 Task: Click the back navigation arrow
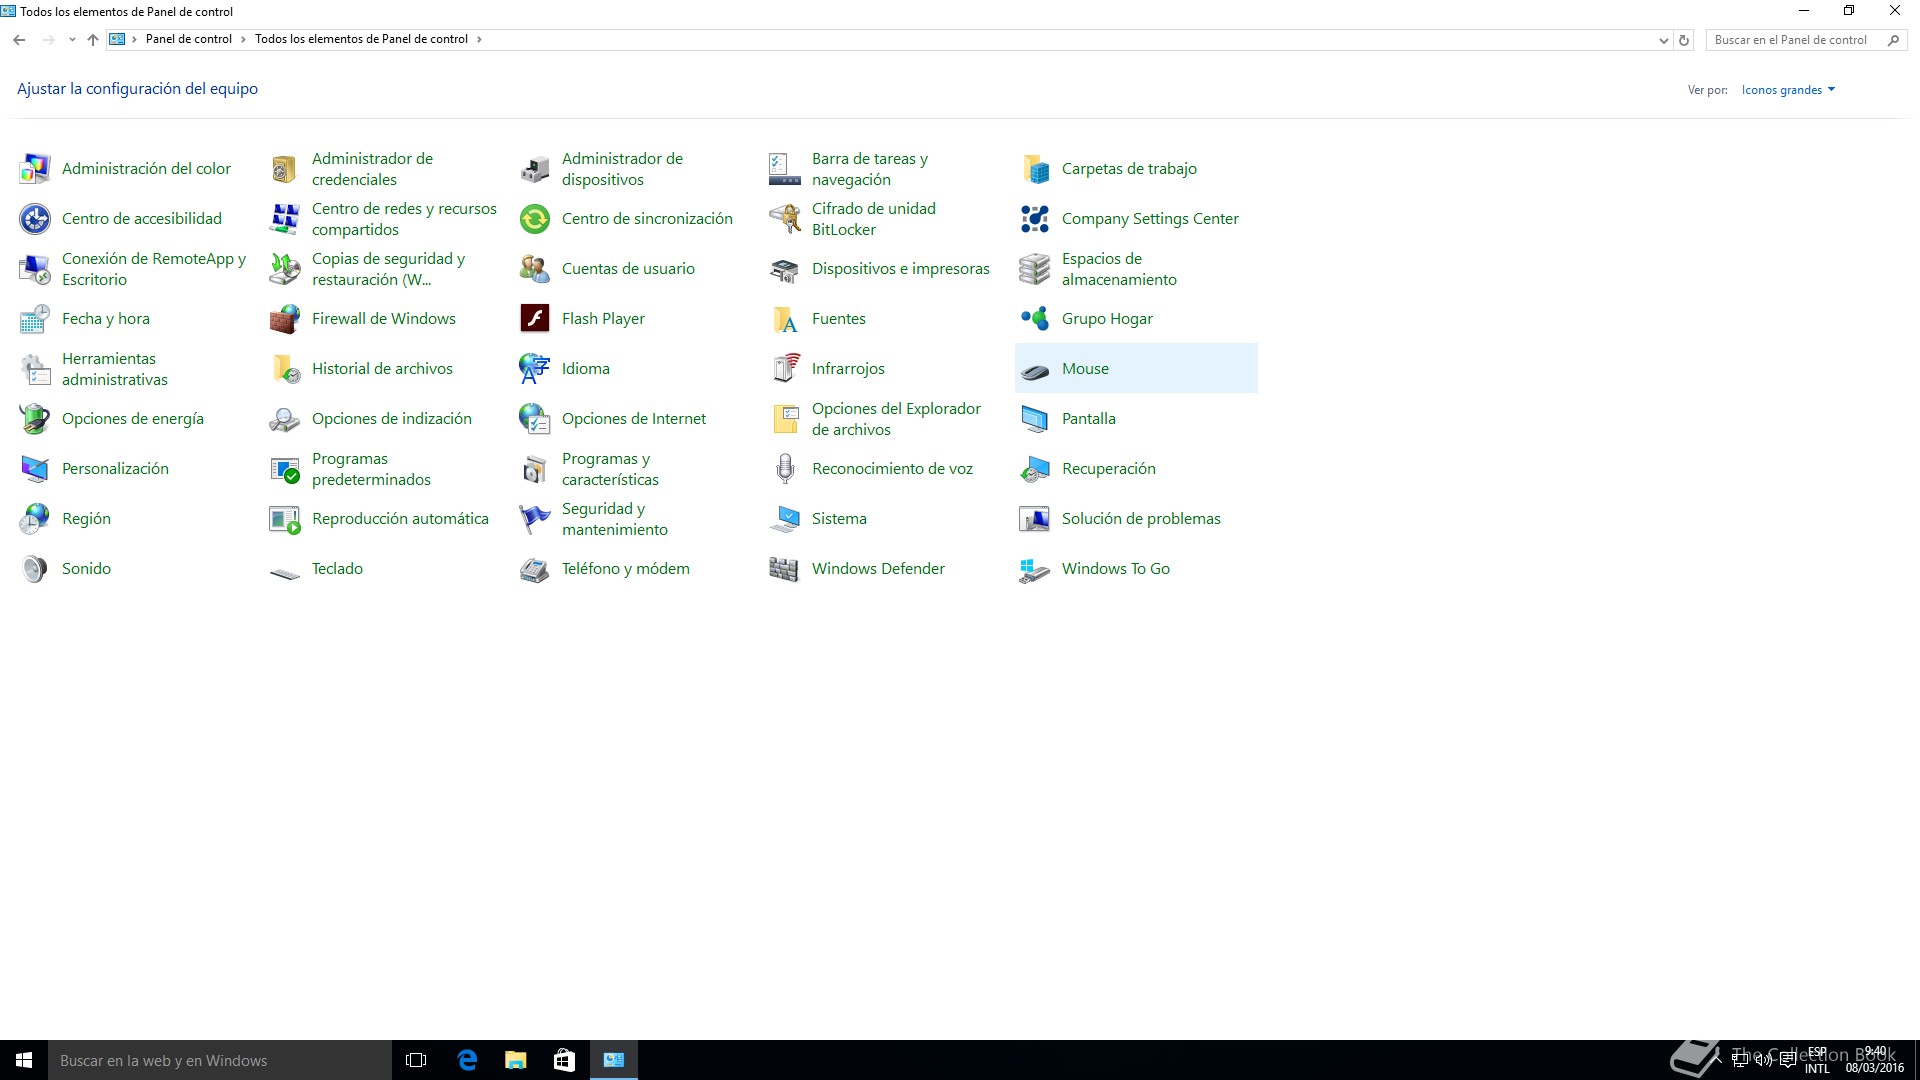19,40
